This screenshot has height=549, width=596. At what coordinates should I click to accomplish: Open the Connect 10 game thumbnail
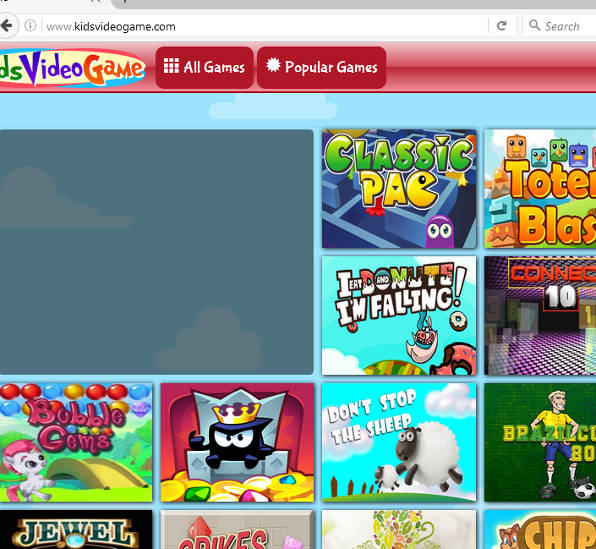tap(540, 316)
